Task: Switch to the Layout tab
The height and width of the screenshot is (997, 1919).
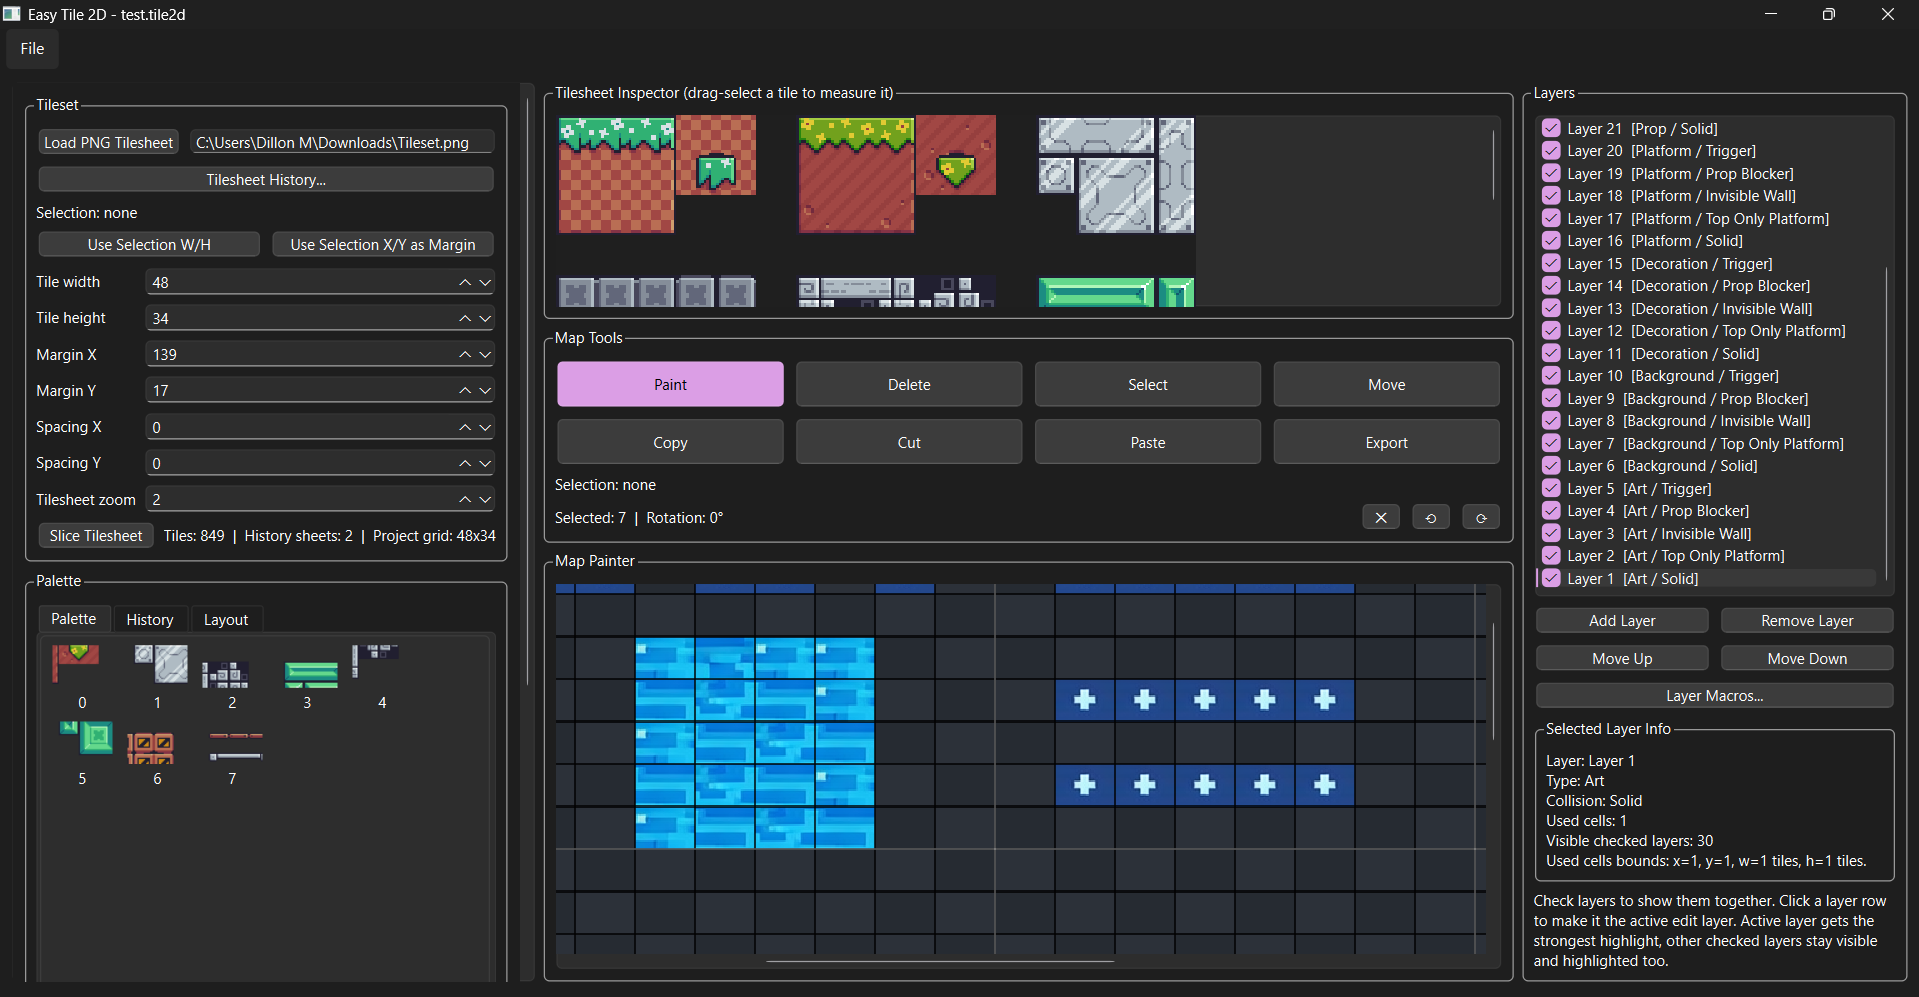Action: (226, 620)
